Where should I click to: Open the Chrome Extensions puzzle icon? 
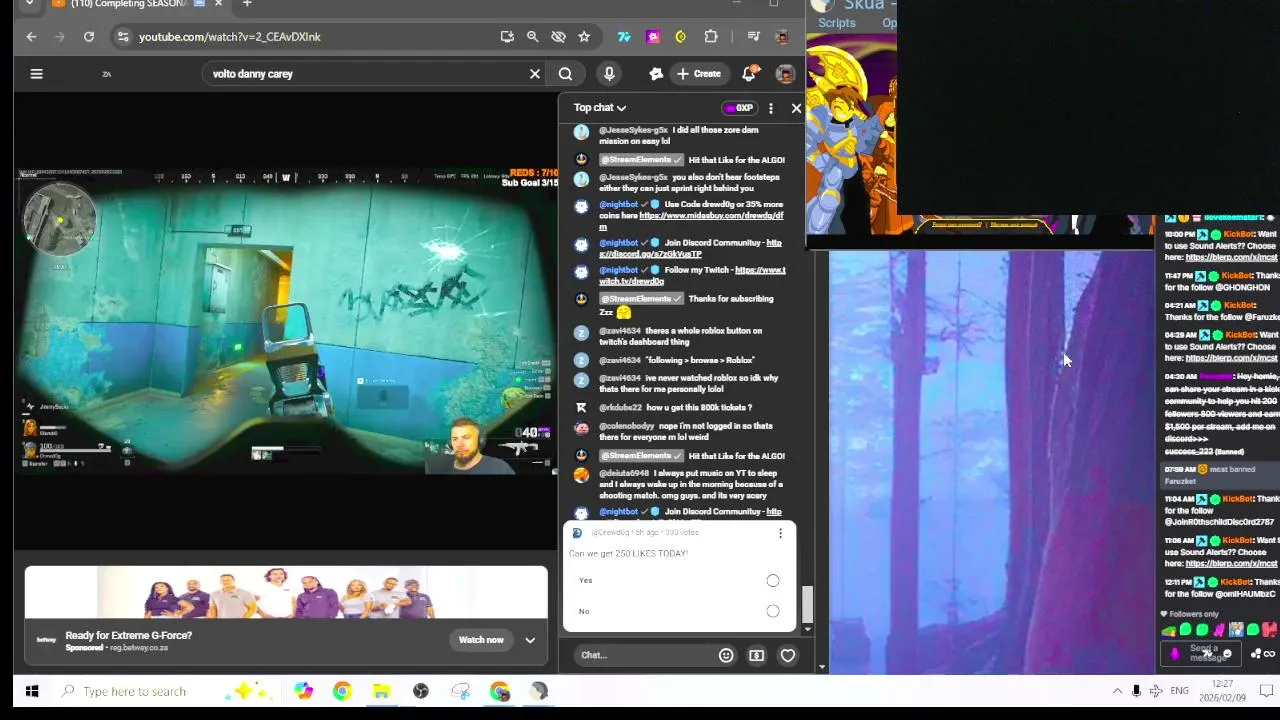click(711, 37)
